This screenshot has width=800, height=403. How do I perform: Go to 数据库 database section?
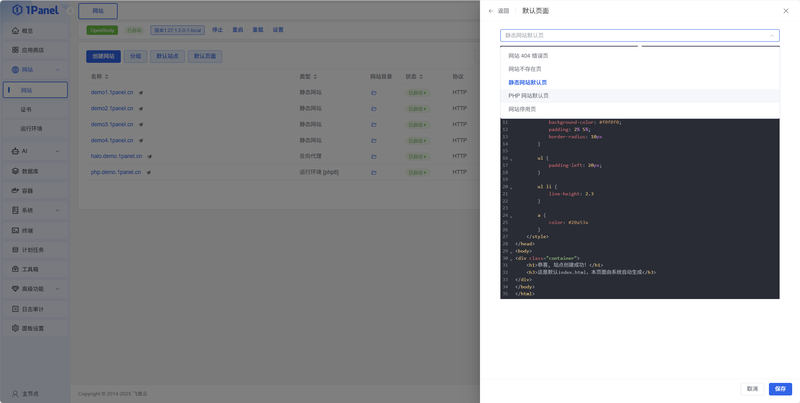pyautogui.click(x=35, y=171)
